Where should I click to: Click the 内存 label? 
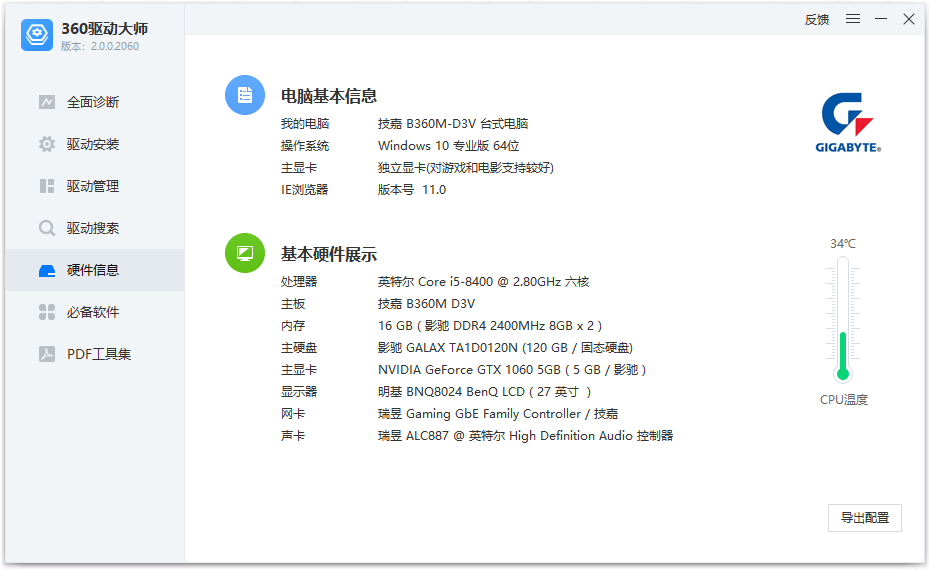click(x=293, y=326)
